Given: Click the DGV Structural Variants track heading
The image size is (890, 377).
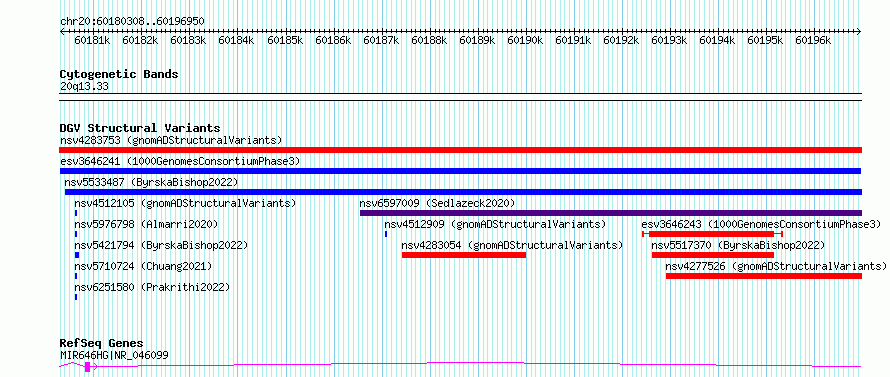Looking at the screenshot, I should coord(140,128).
